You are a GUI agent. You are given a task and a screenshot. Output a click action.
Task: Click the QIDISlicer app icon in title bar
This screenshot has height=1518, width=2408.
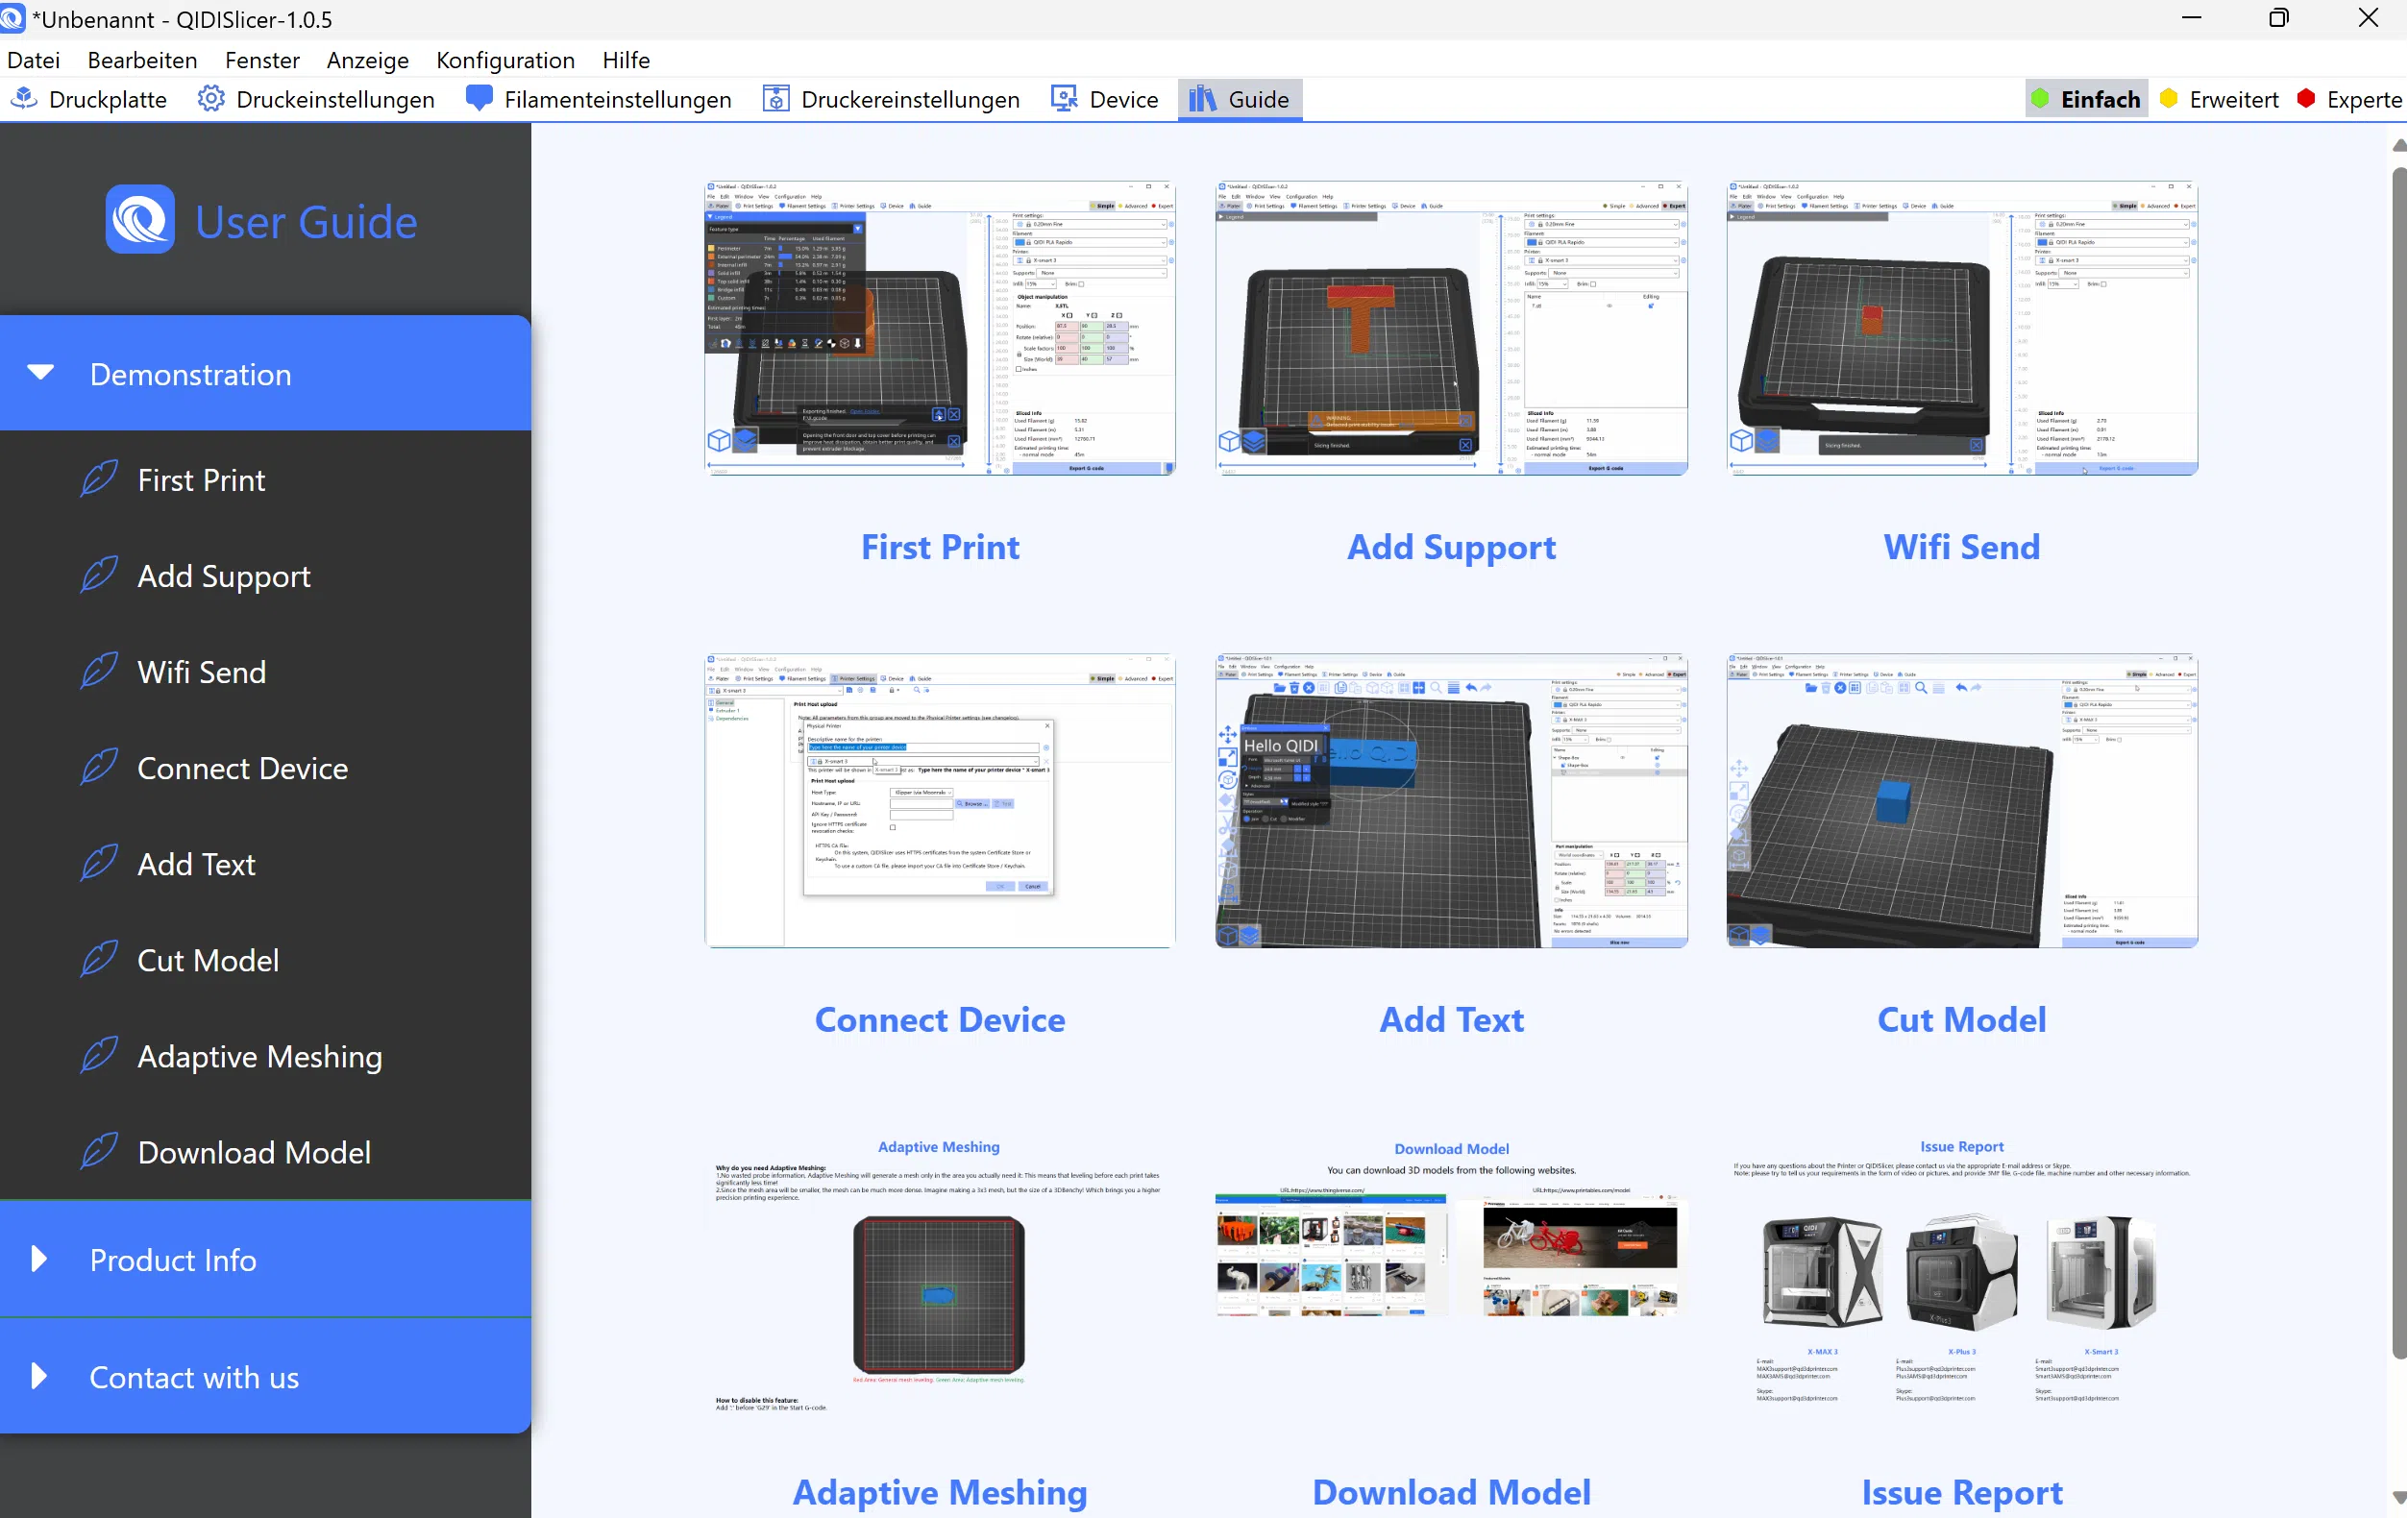pos(12,19)
